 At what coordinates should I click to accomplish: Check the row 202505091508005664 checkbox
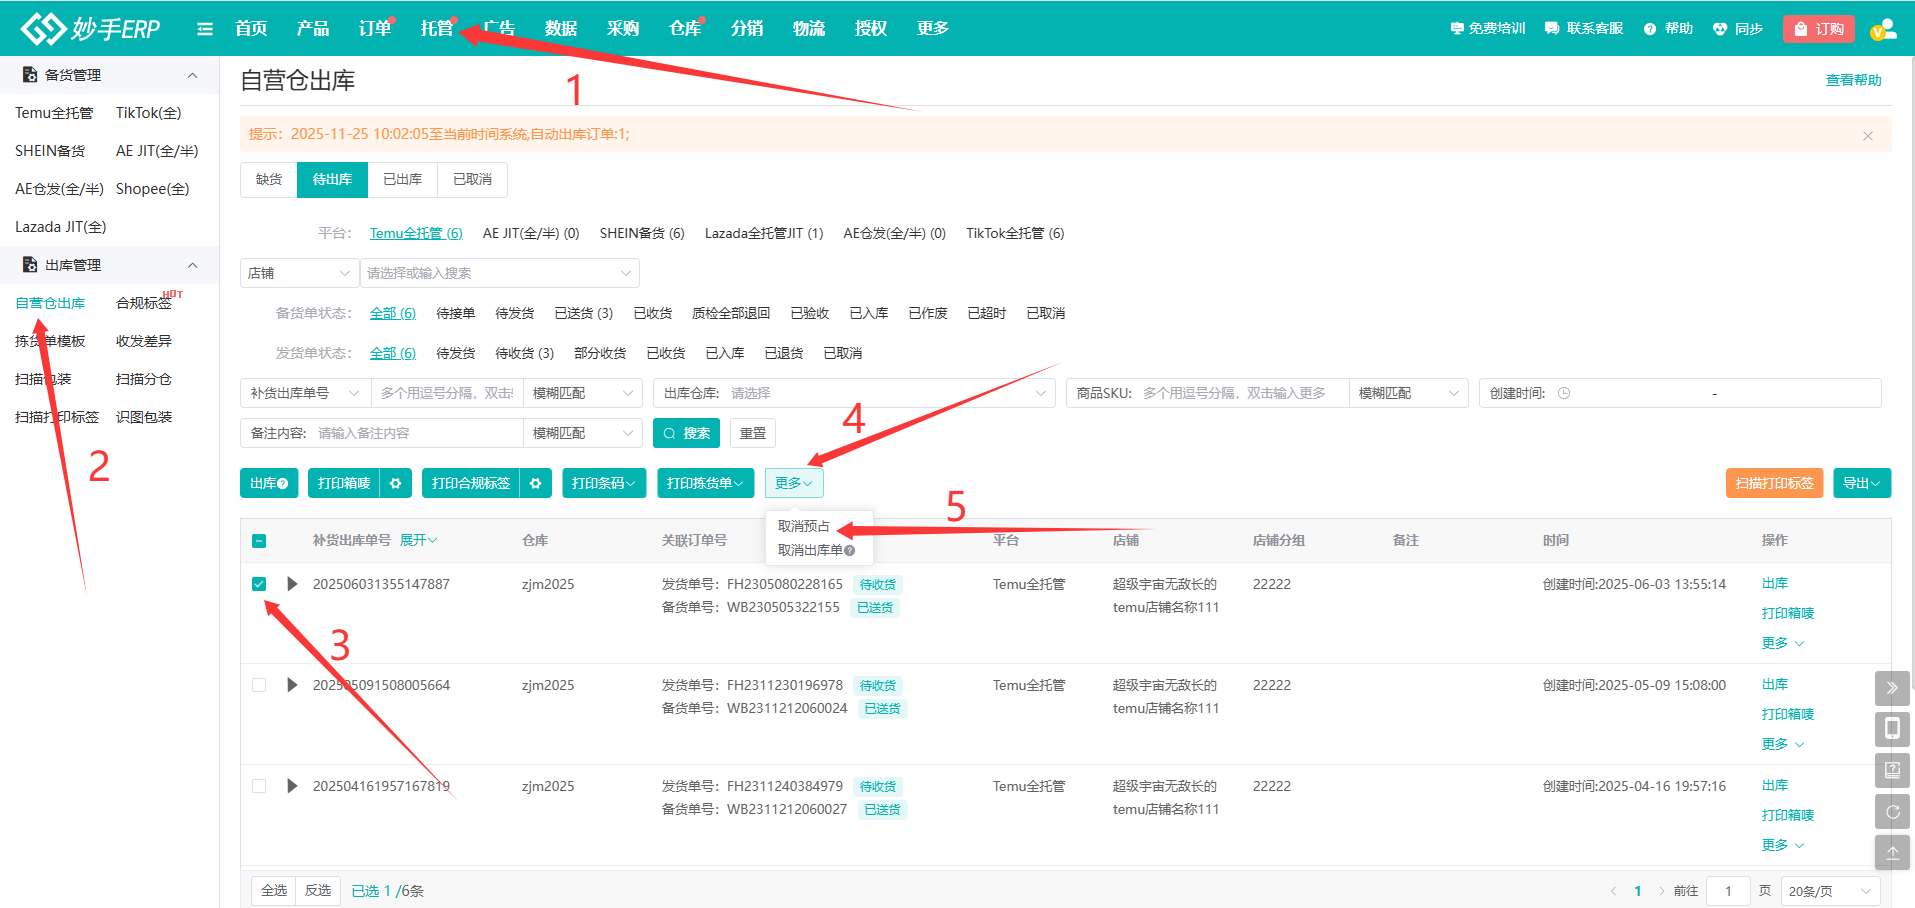(259, 685)
